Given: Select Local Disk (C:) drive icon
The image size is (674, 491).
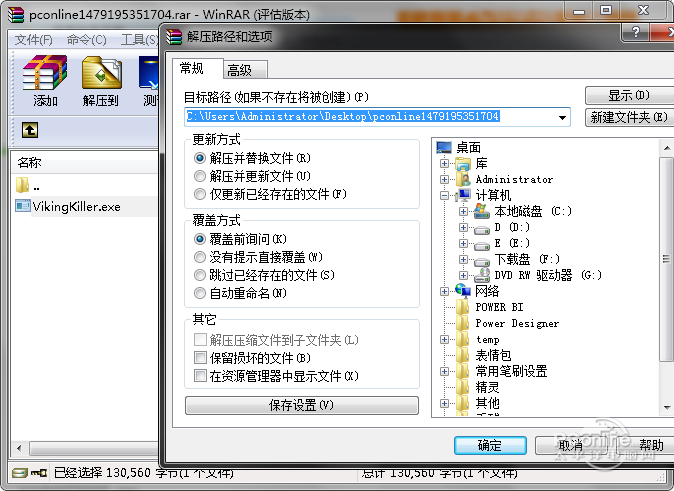Looking at the screenshot, I should pos(482,211).
